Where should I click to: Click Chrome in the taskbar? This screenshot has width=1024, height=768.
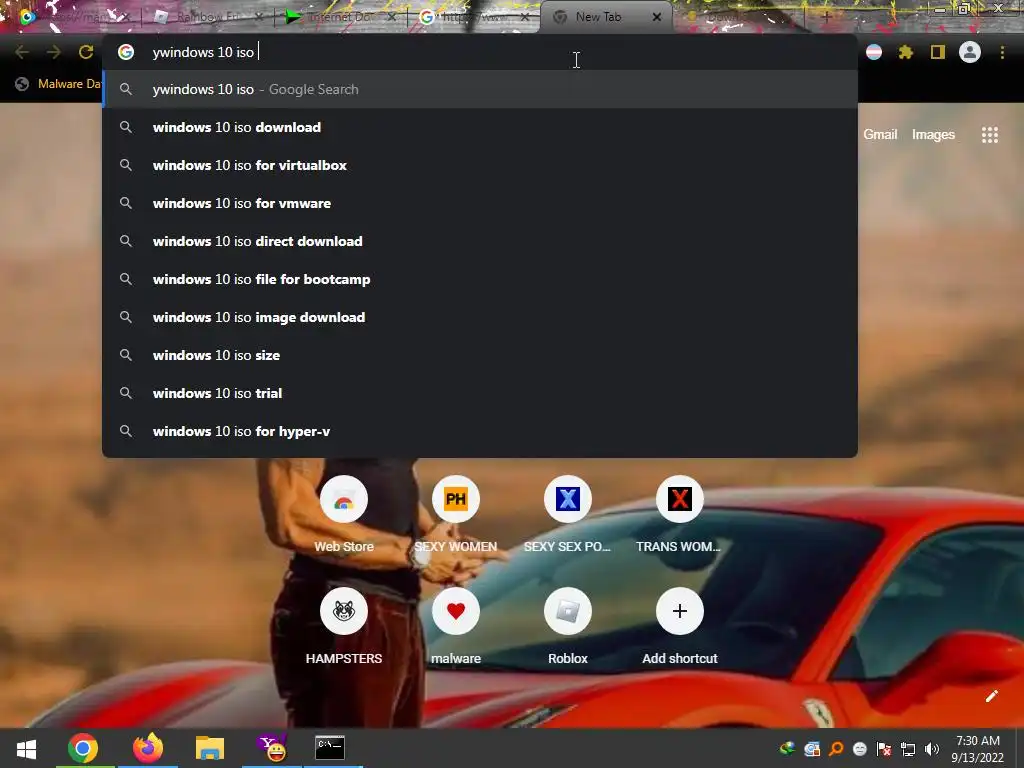pyautogui.click(x=83, y=748)
